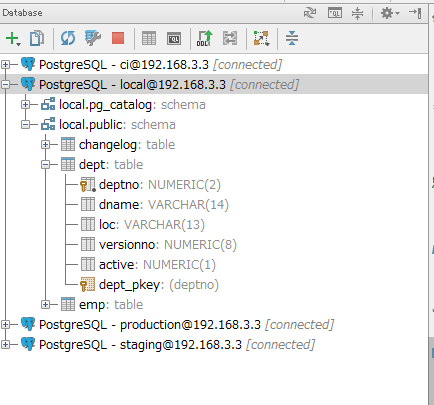Click elephant icon of production data source
Screen dimensions: 434x405
point(28,324)
